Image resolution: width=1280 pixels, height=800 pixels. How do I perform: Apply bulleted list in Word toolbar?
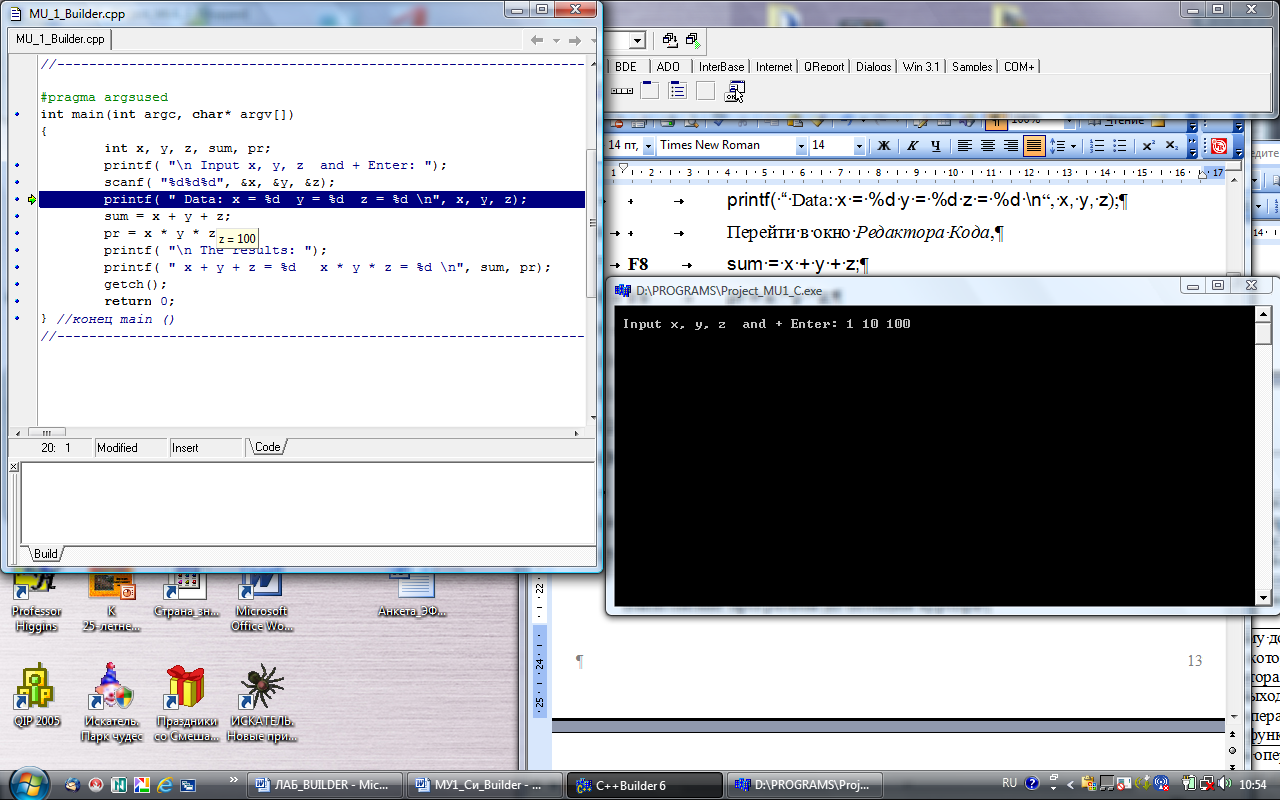point(1121,146)
